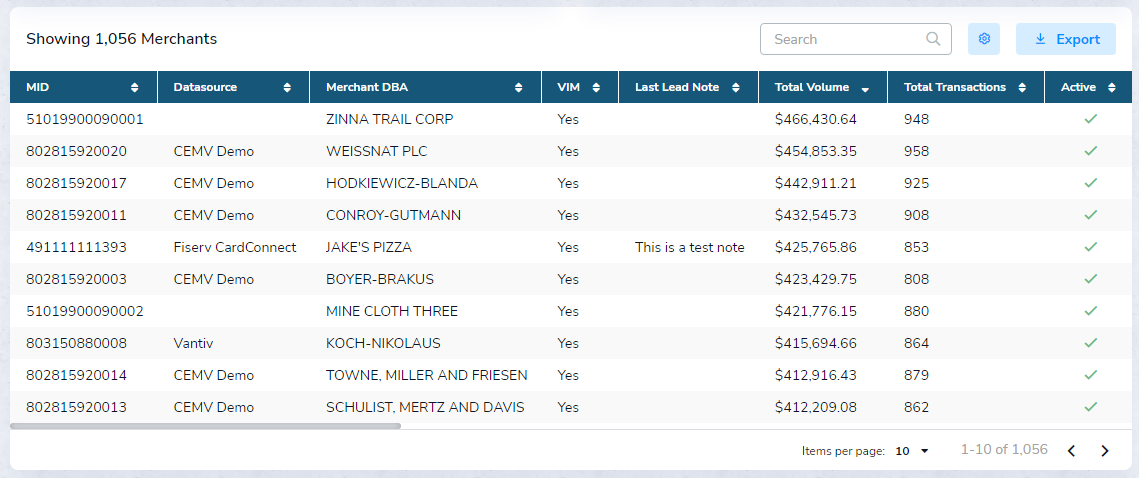Open table settings gear icon

[x=984, y=39]
